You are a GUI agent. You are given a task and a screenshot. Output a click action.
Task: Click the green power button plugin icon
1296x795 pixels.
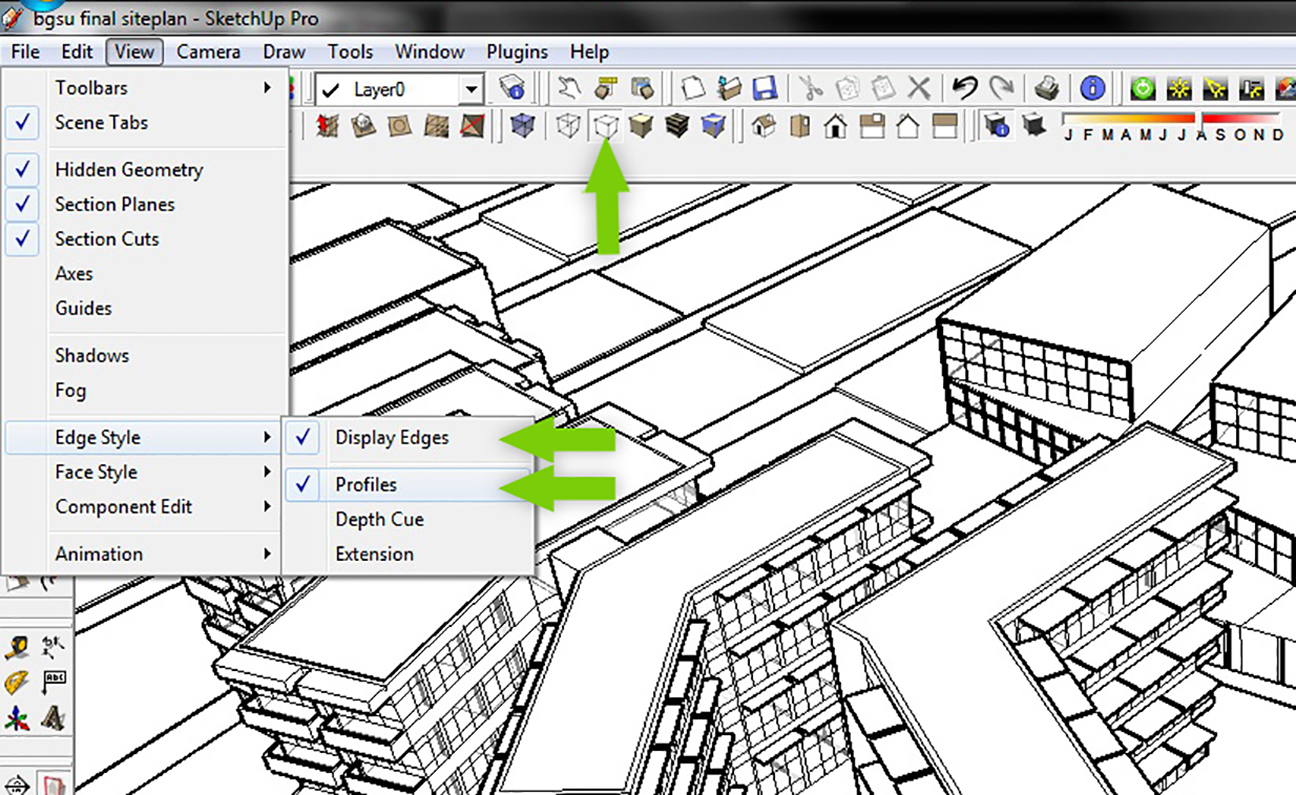click(x=1143, y=88)
